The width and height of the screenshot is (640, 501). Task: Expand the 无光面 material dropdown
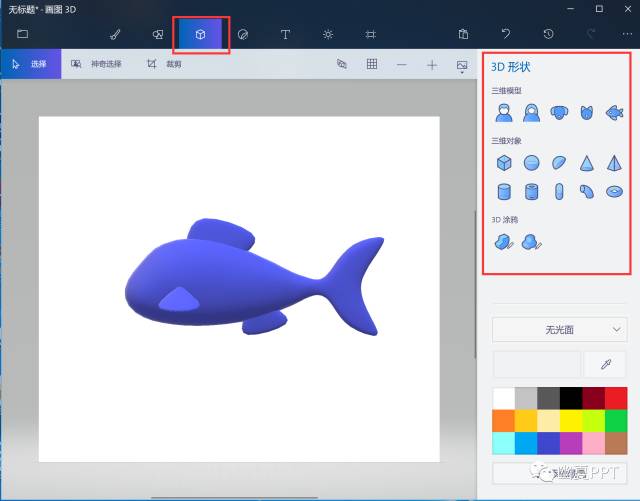pyautogui.click(x=560, y=328)
